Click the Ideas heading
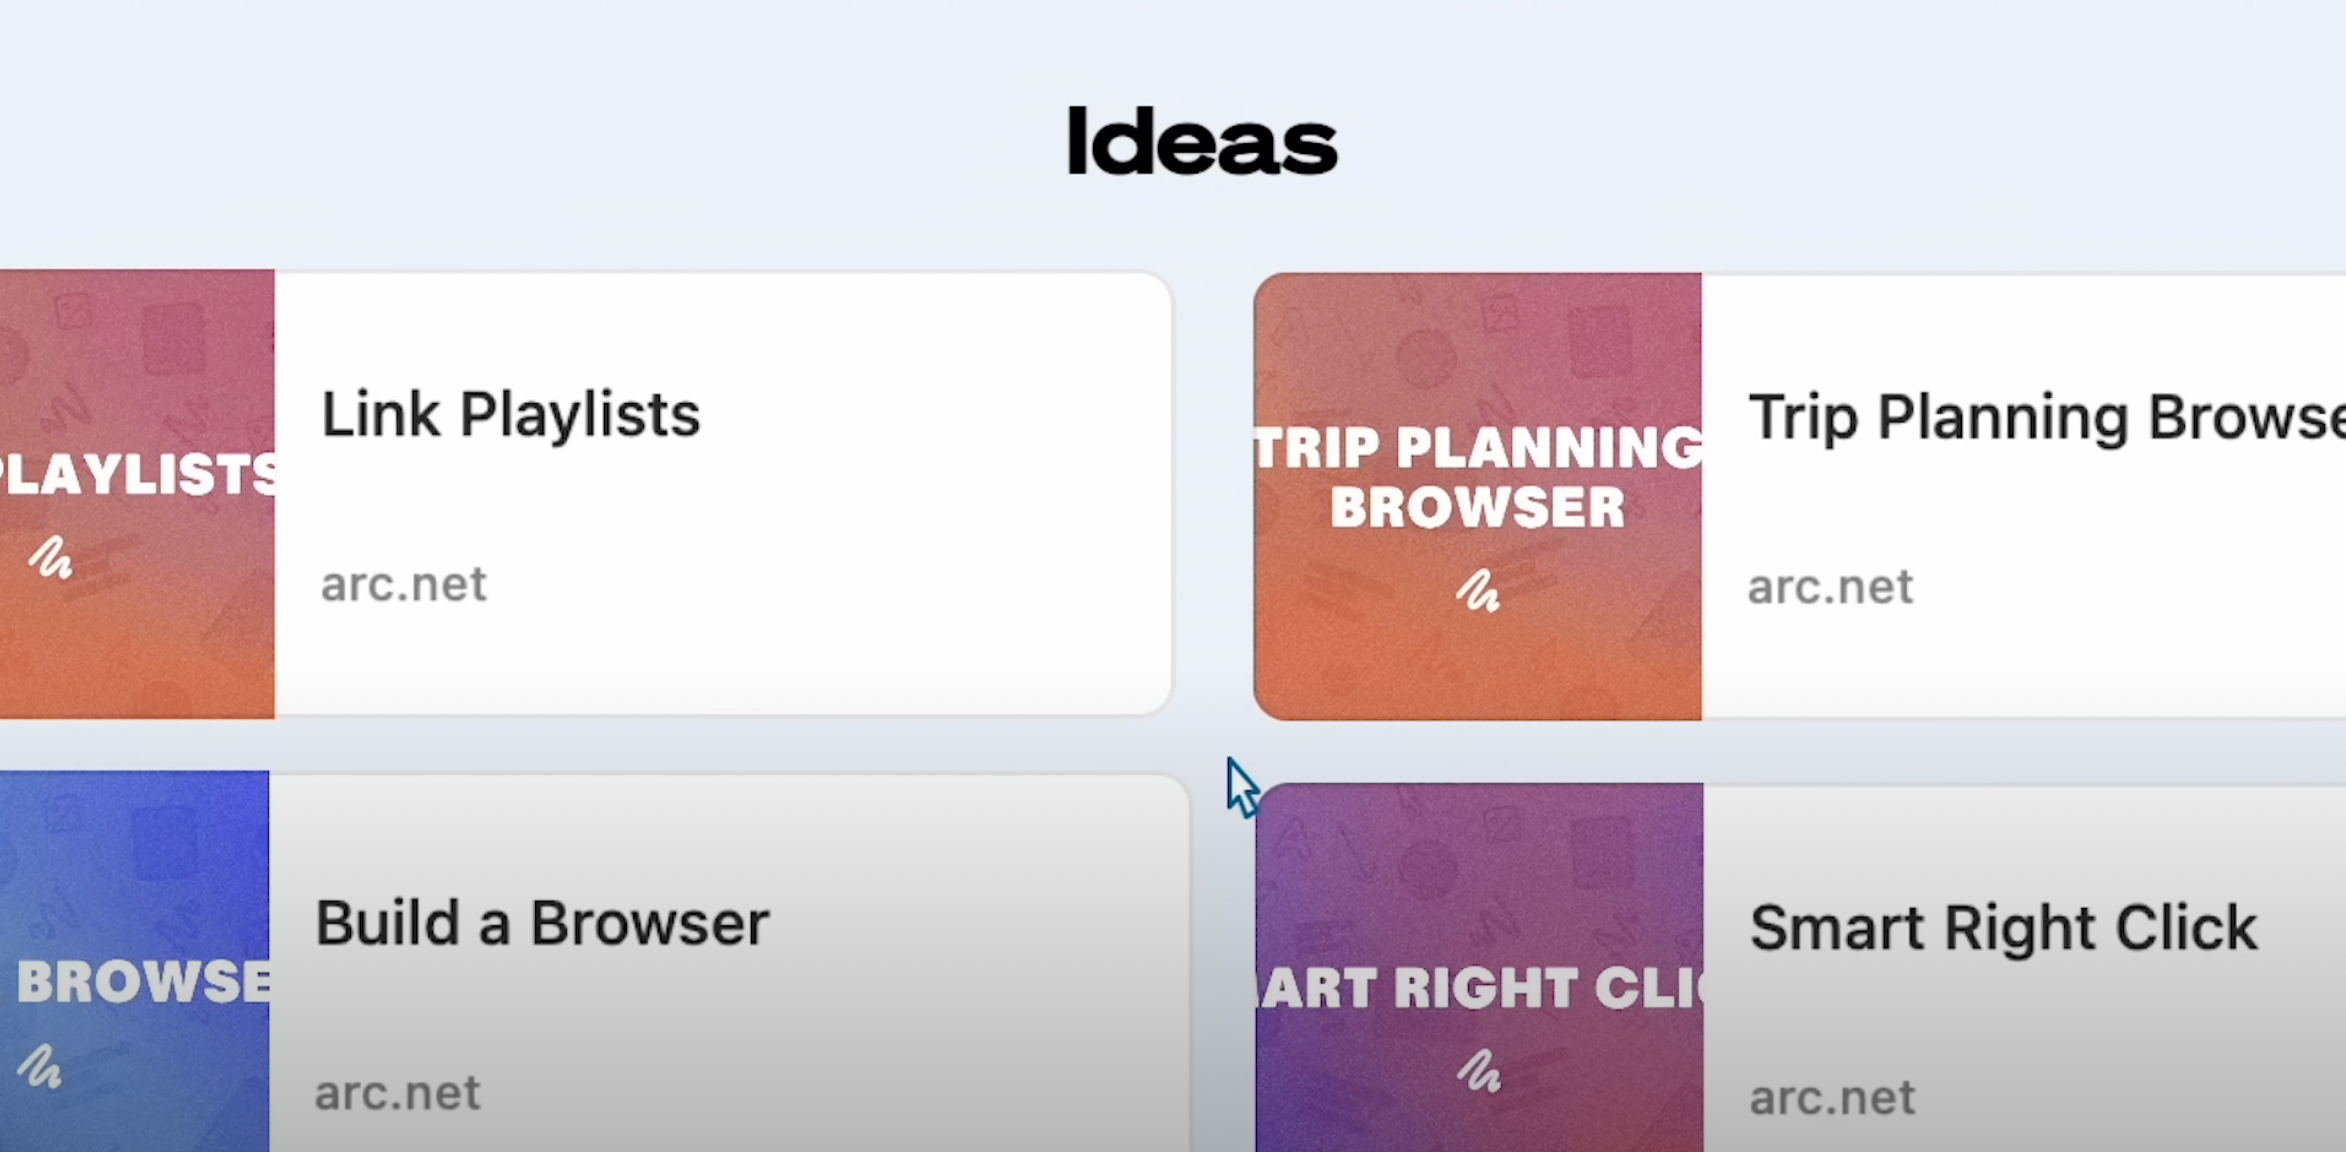The height and width of the screenshot is (1152, 2346). click(x=1202, y=142)
